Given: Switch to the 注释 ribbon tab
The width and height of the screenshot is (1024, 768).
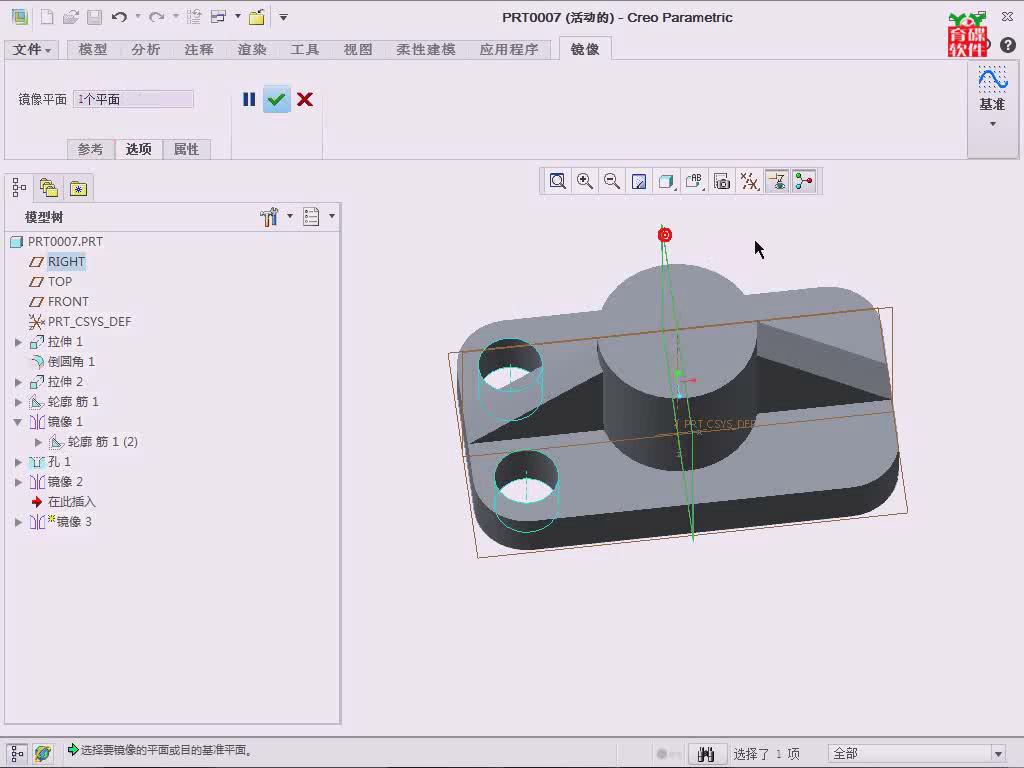Looking at the screenshot, I should tap(199, 50).
